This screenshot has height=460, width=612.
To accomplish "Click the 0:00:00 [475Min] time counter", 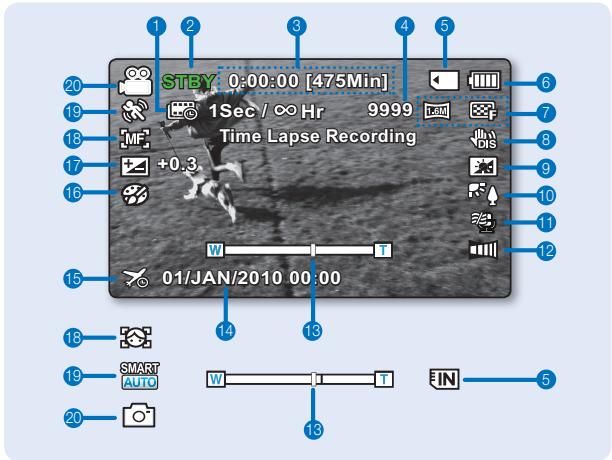I will click(x=308, y=81).
